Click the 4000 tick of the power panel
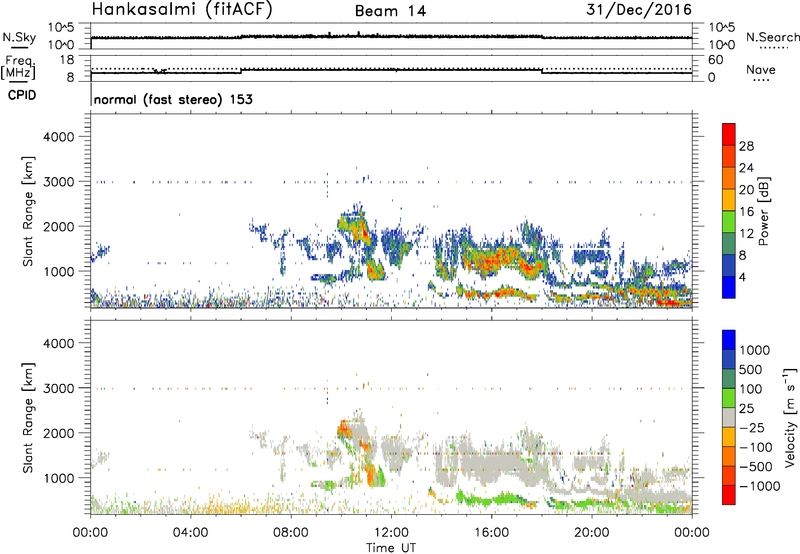 point(59,137)
